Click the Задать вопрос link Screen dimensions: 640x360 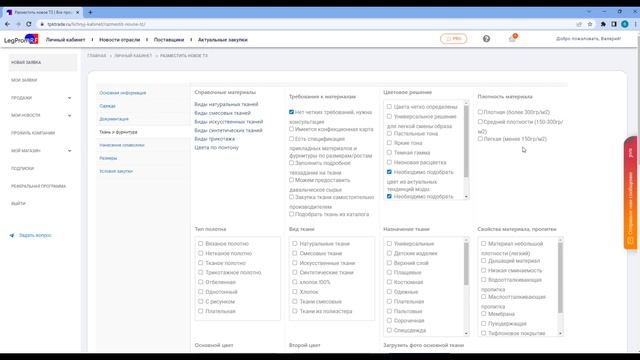click(35, 236)
